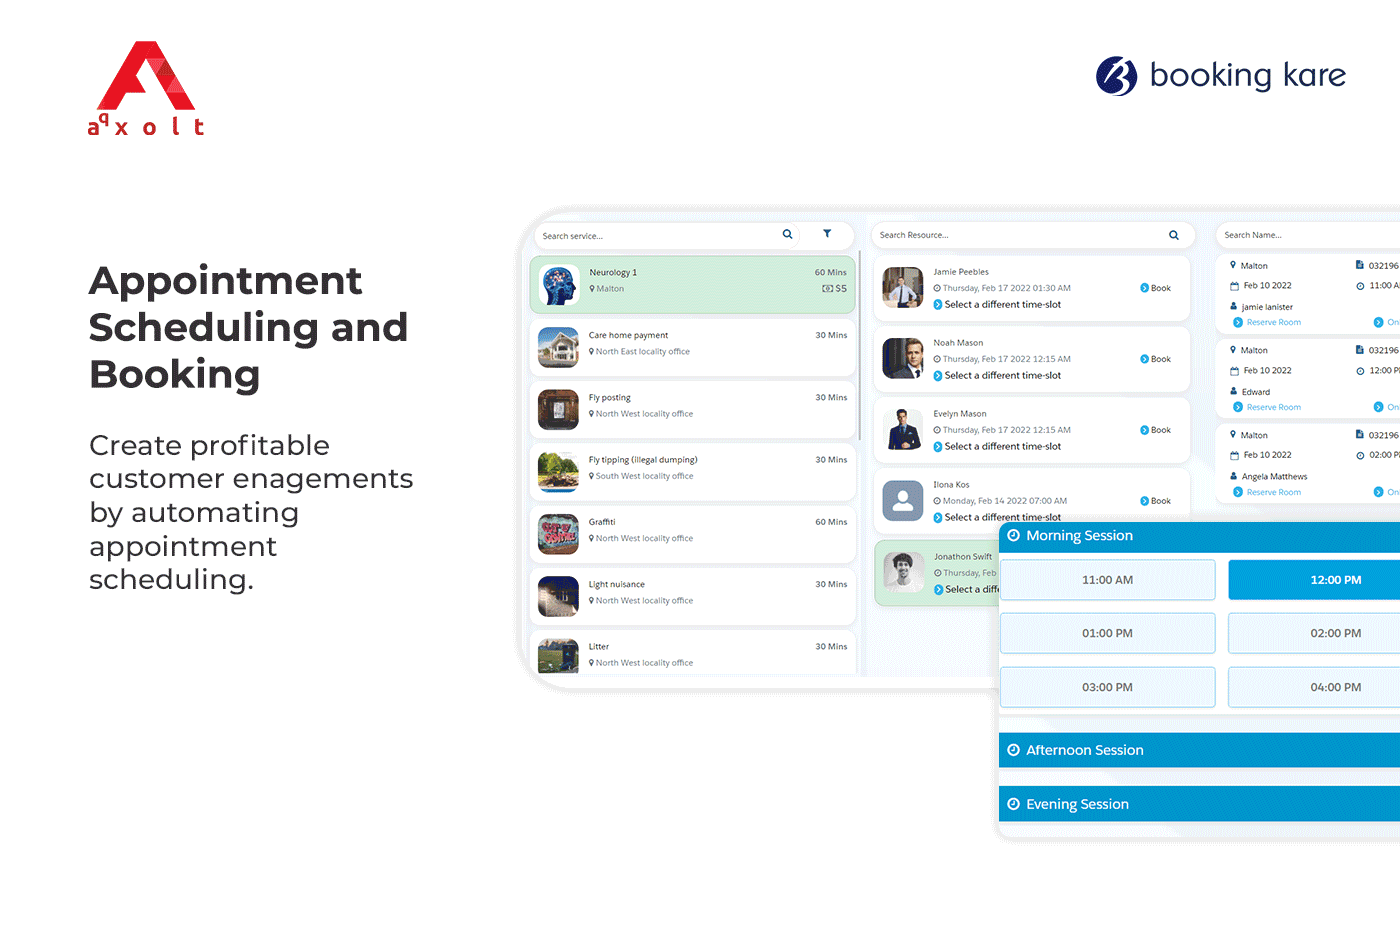Book appointment with Jamie Peebles
This screenshot has width=1400, height=934.
coord(1156,288)
